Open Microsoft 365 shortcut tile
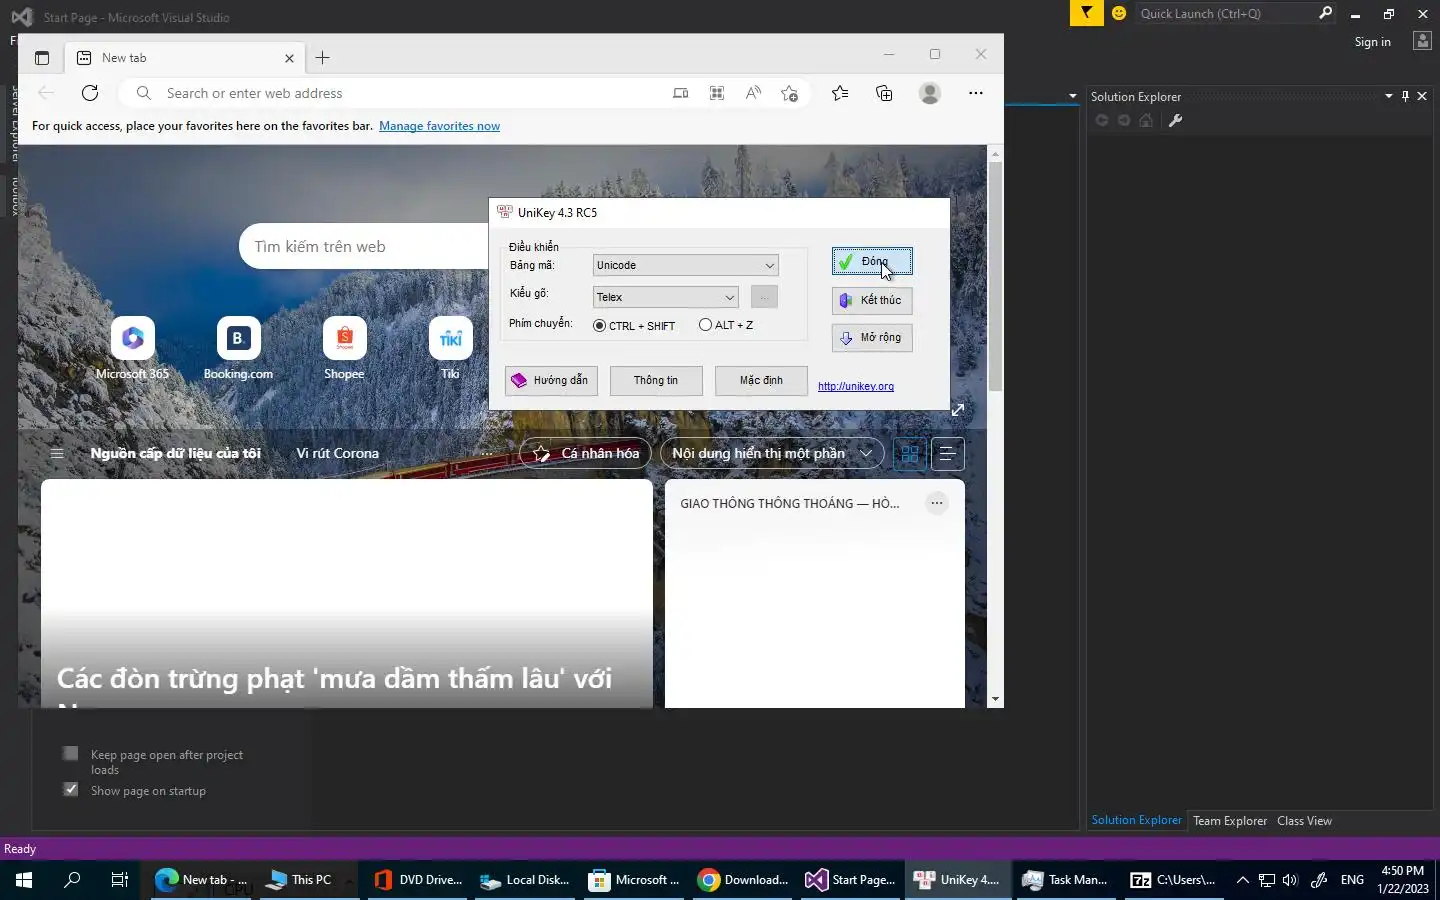Viewport: 1440px width, 900px height. (133, 338)
